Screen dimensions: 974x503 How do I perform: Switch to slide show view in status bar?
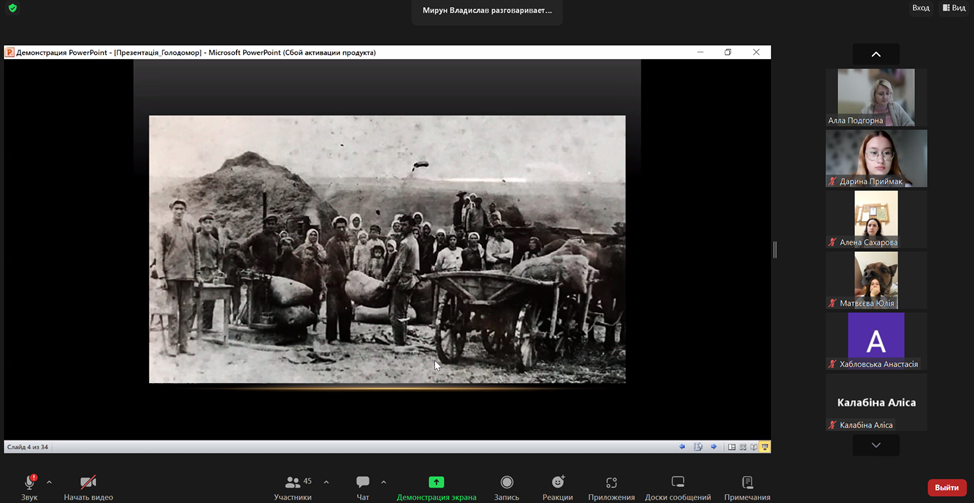[765, 447]
